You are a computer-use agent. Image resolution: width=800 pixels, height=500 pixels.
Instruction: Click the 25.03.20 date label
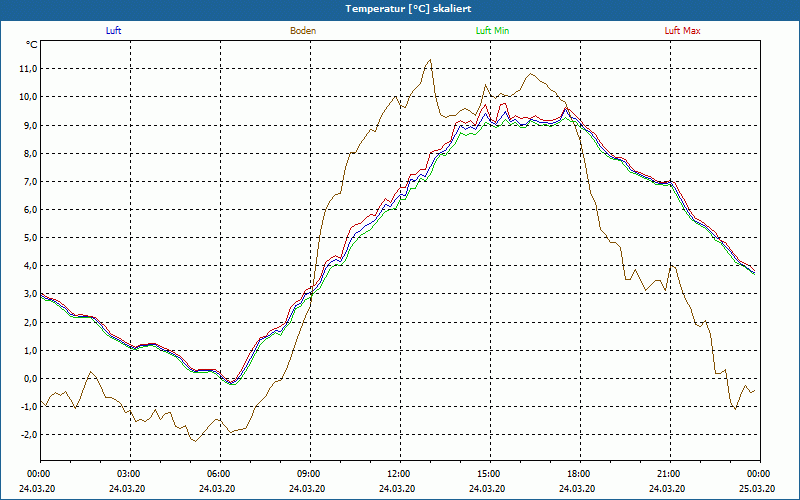pos(757,488)
